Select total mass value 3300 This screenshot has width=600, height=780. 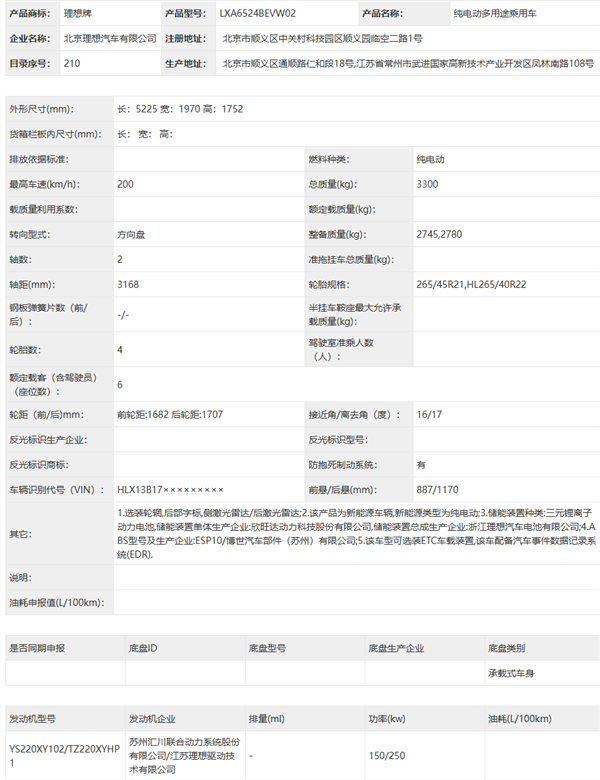(x=427, y=184)
